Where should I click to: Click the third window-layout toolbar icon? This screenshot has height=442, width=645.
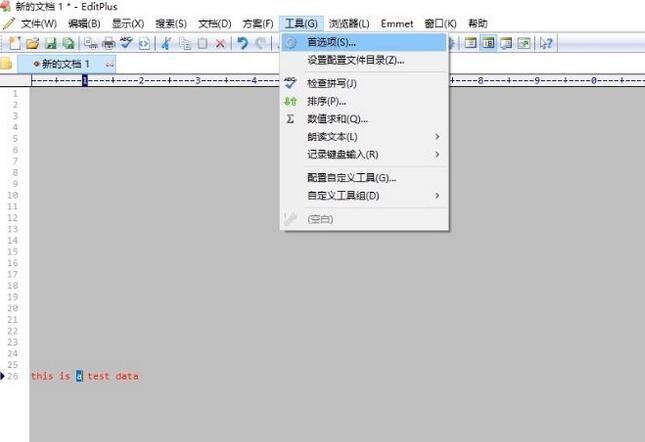coord(506,43)
